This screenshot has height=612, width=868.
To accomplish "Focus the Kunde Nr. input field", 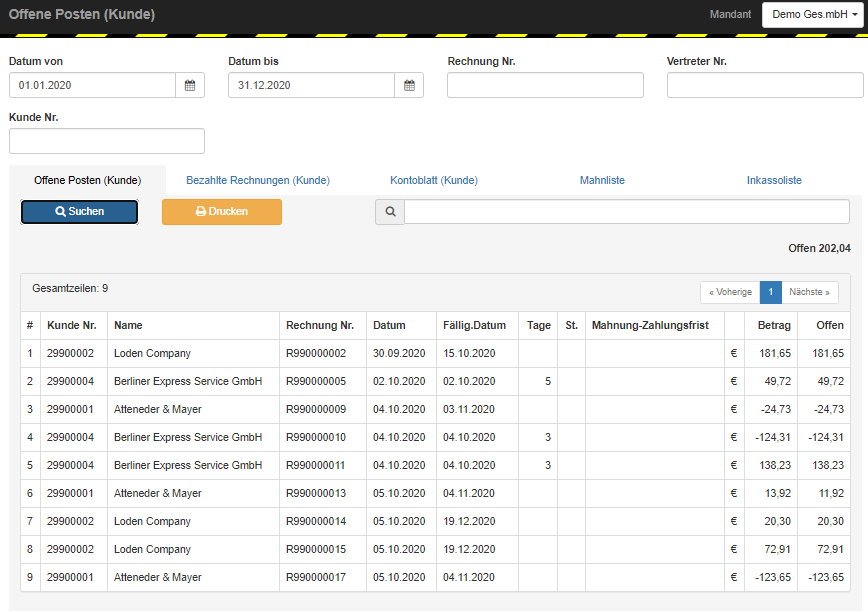I will click(x=107, y=141).
